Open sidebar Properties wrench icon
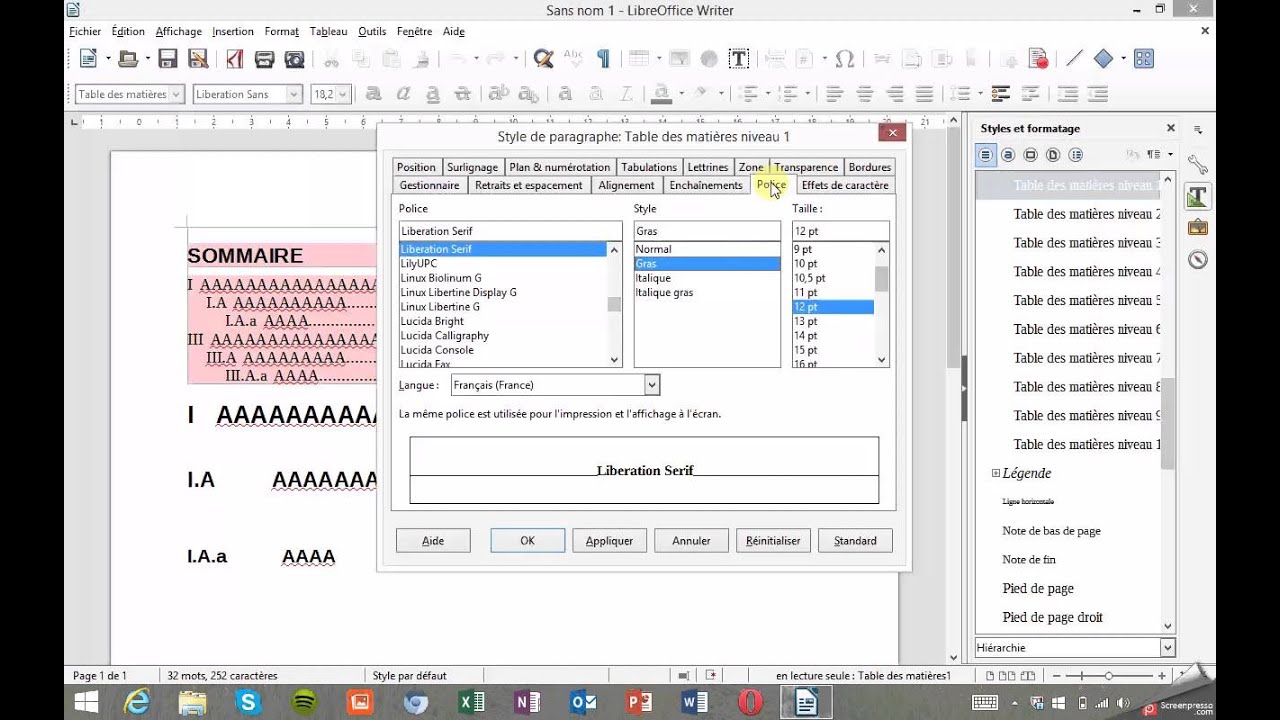Viewport: 1280px width, 720px height. click(x=1197, y=165)
